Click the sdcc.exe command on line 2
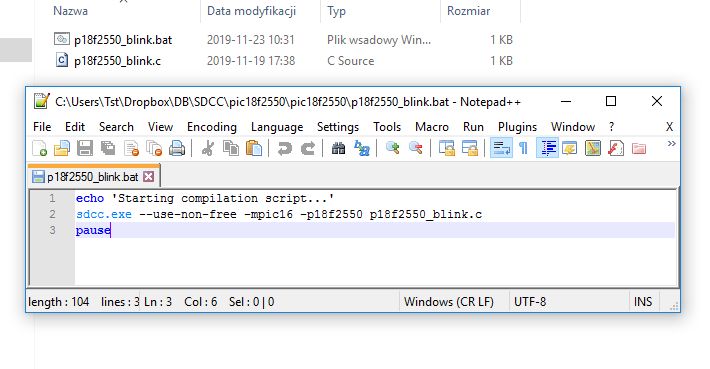710x369 pixels. click(104, 214)
